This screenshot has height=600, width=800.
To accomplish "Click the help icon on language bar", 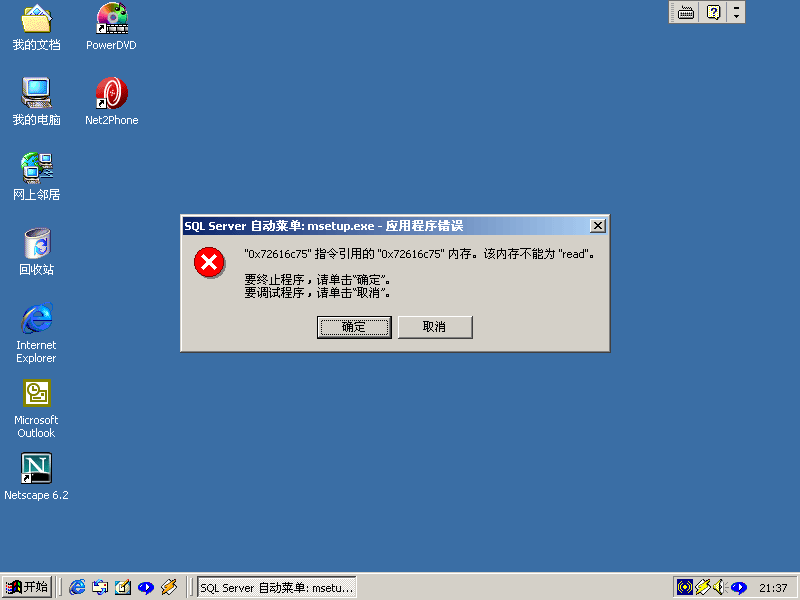I will pyautogui.click(x=713, y=12).
